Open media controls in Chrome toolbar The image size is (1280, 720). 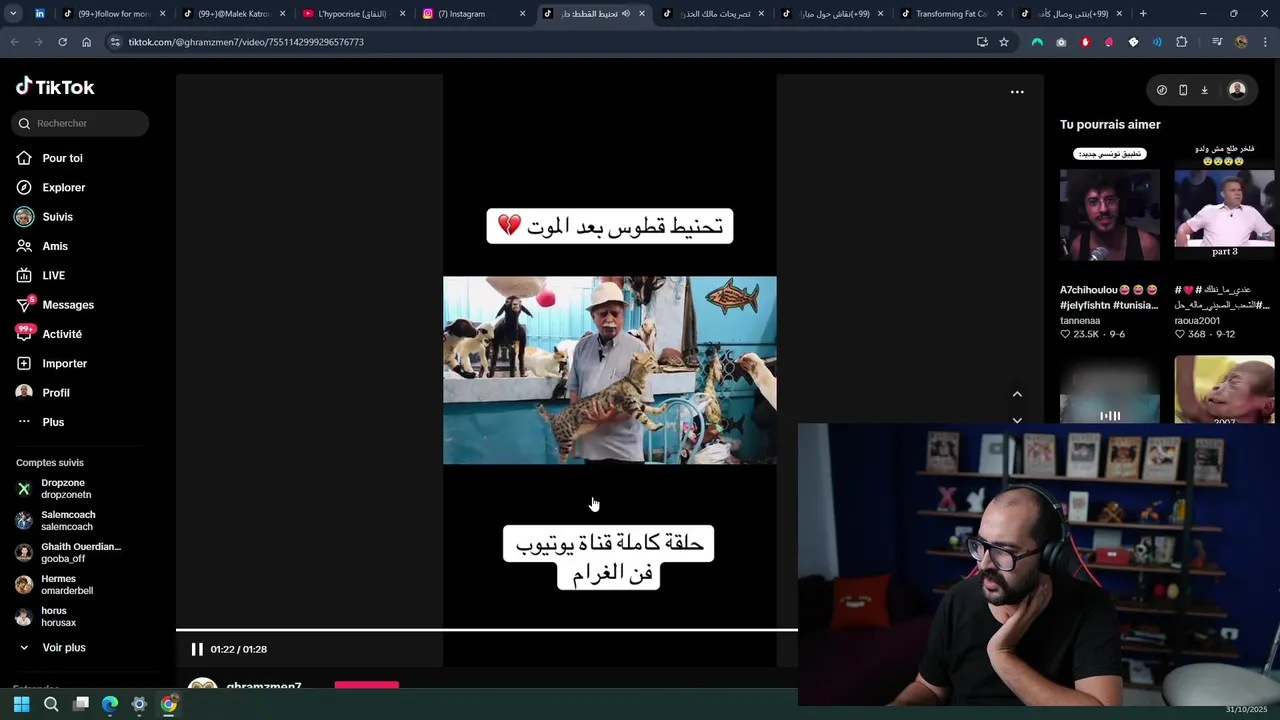(x=1217, y=42)
